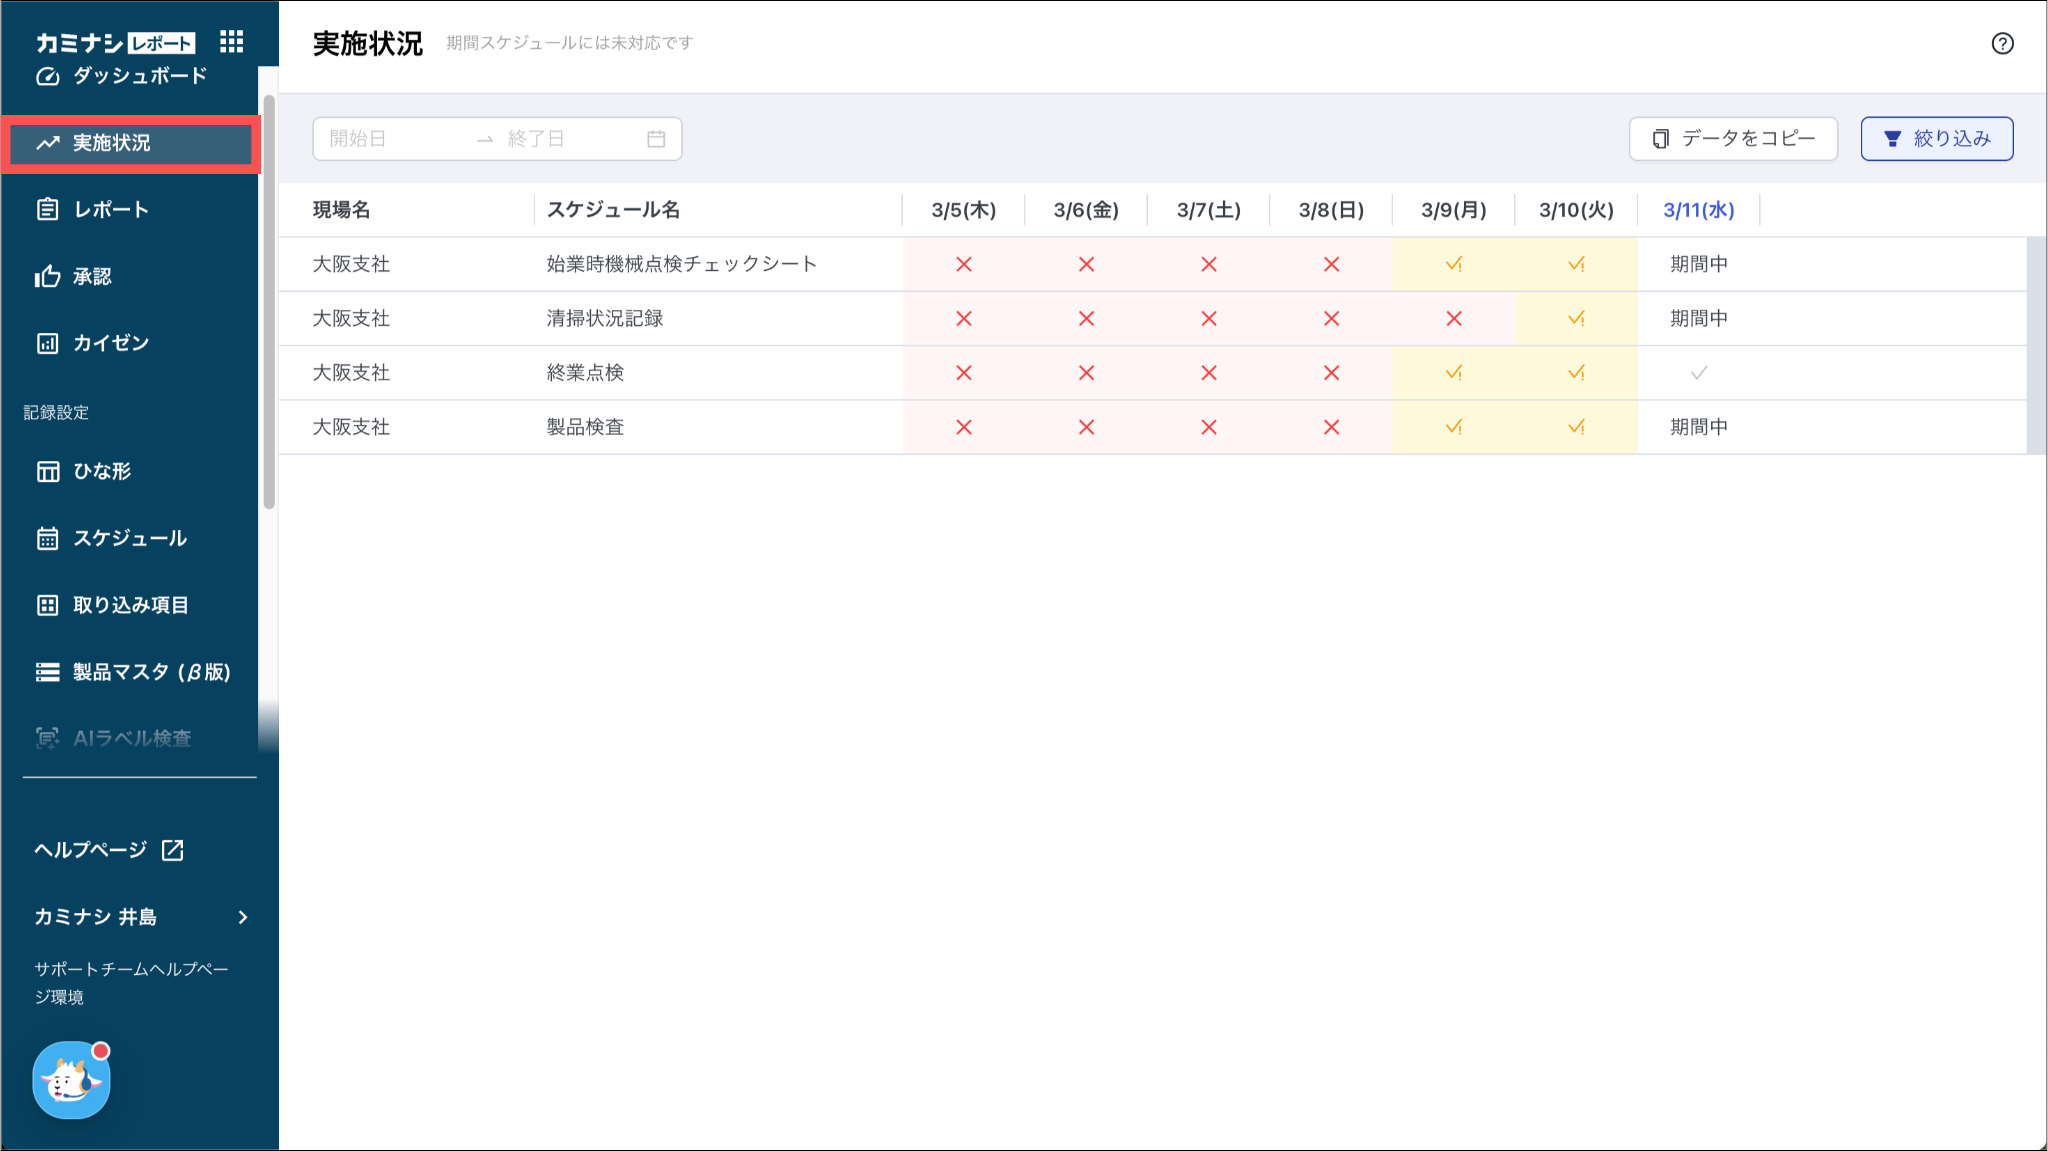Click the help question mark icon
This screenshot has width=2048, height=1151.
pos(2002,43)
